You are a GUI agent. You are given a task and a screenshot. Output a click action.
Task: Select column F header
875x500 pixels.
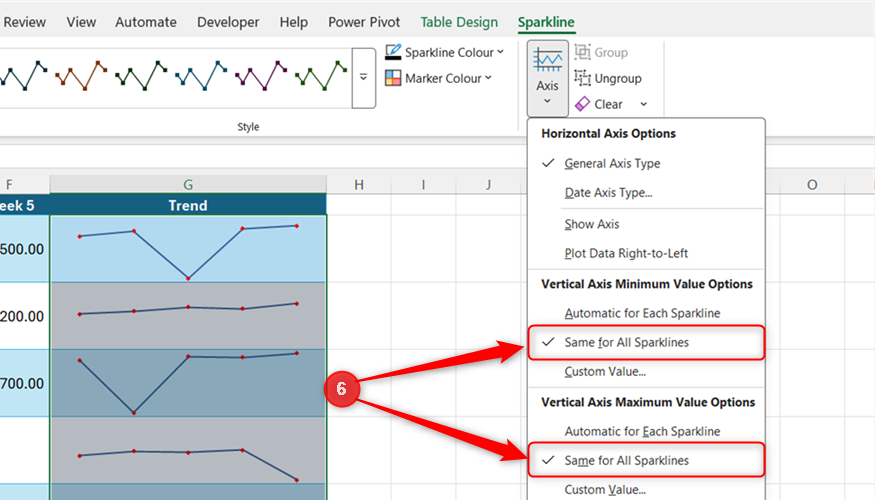pyautogui.click(x=25, y=184)
